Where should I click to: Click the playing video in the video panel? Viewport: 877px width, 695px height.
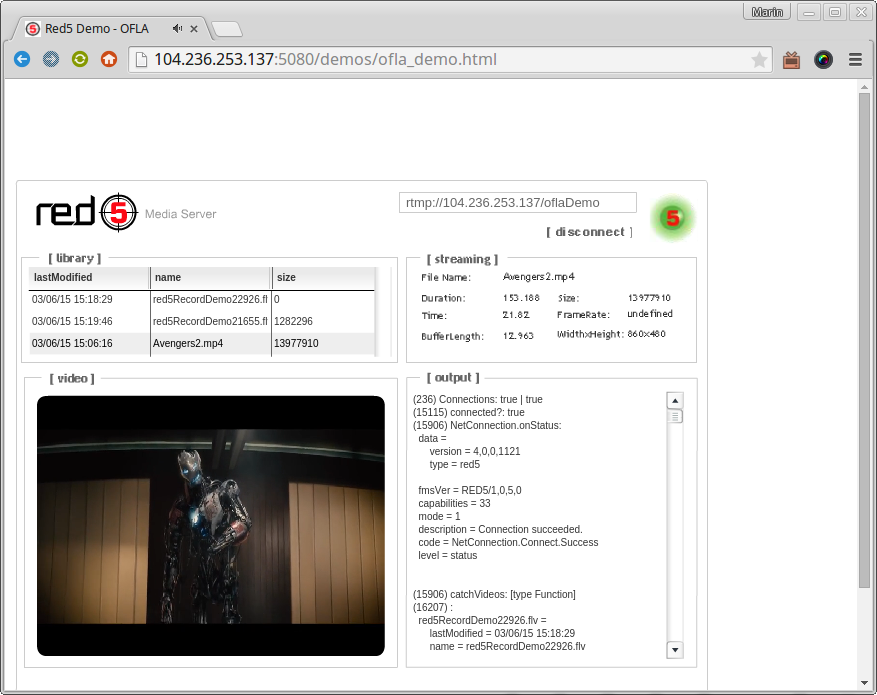(211, 526)
